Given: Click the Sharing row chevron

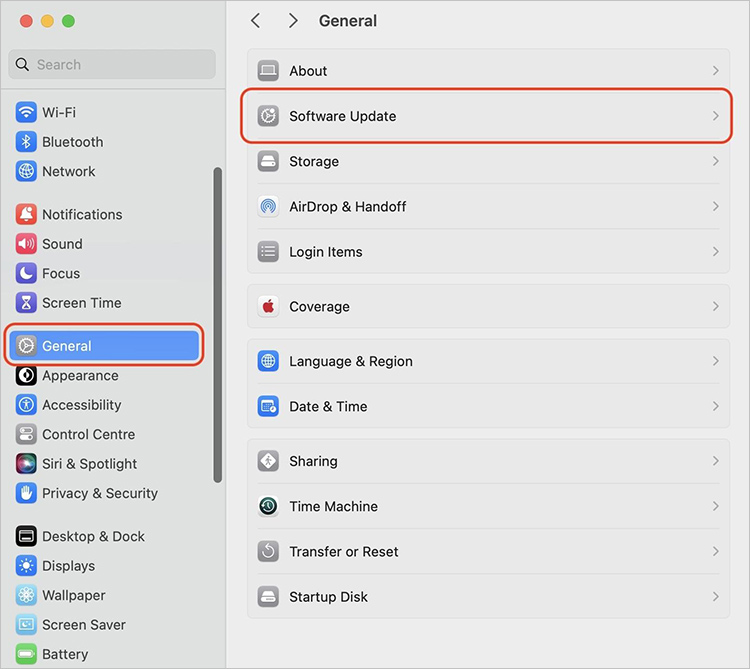Looking at the screenshot, I should pyautogui.click(x=716, y=461).
